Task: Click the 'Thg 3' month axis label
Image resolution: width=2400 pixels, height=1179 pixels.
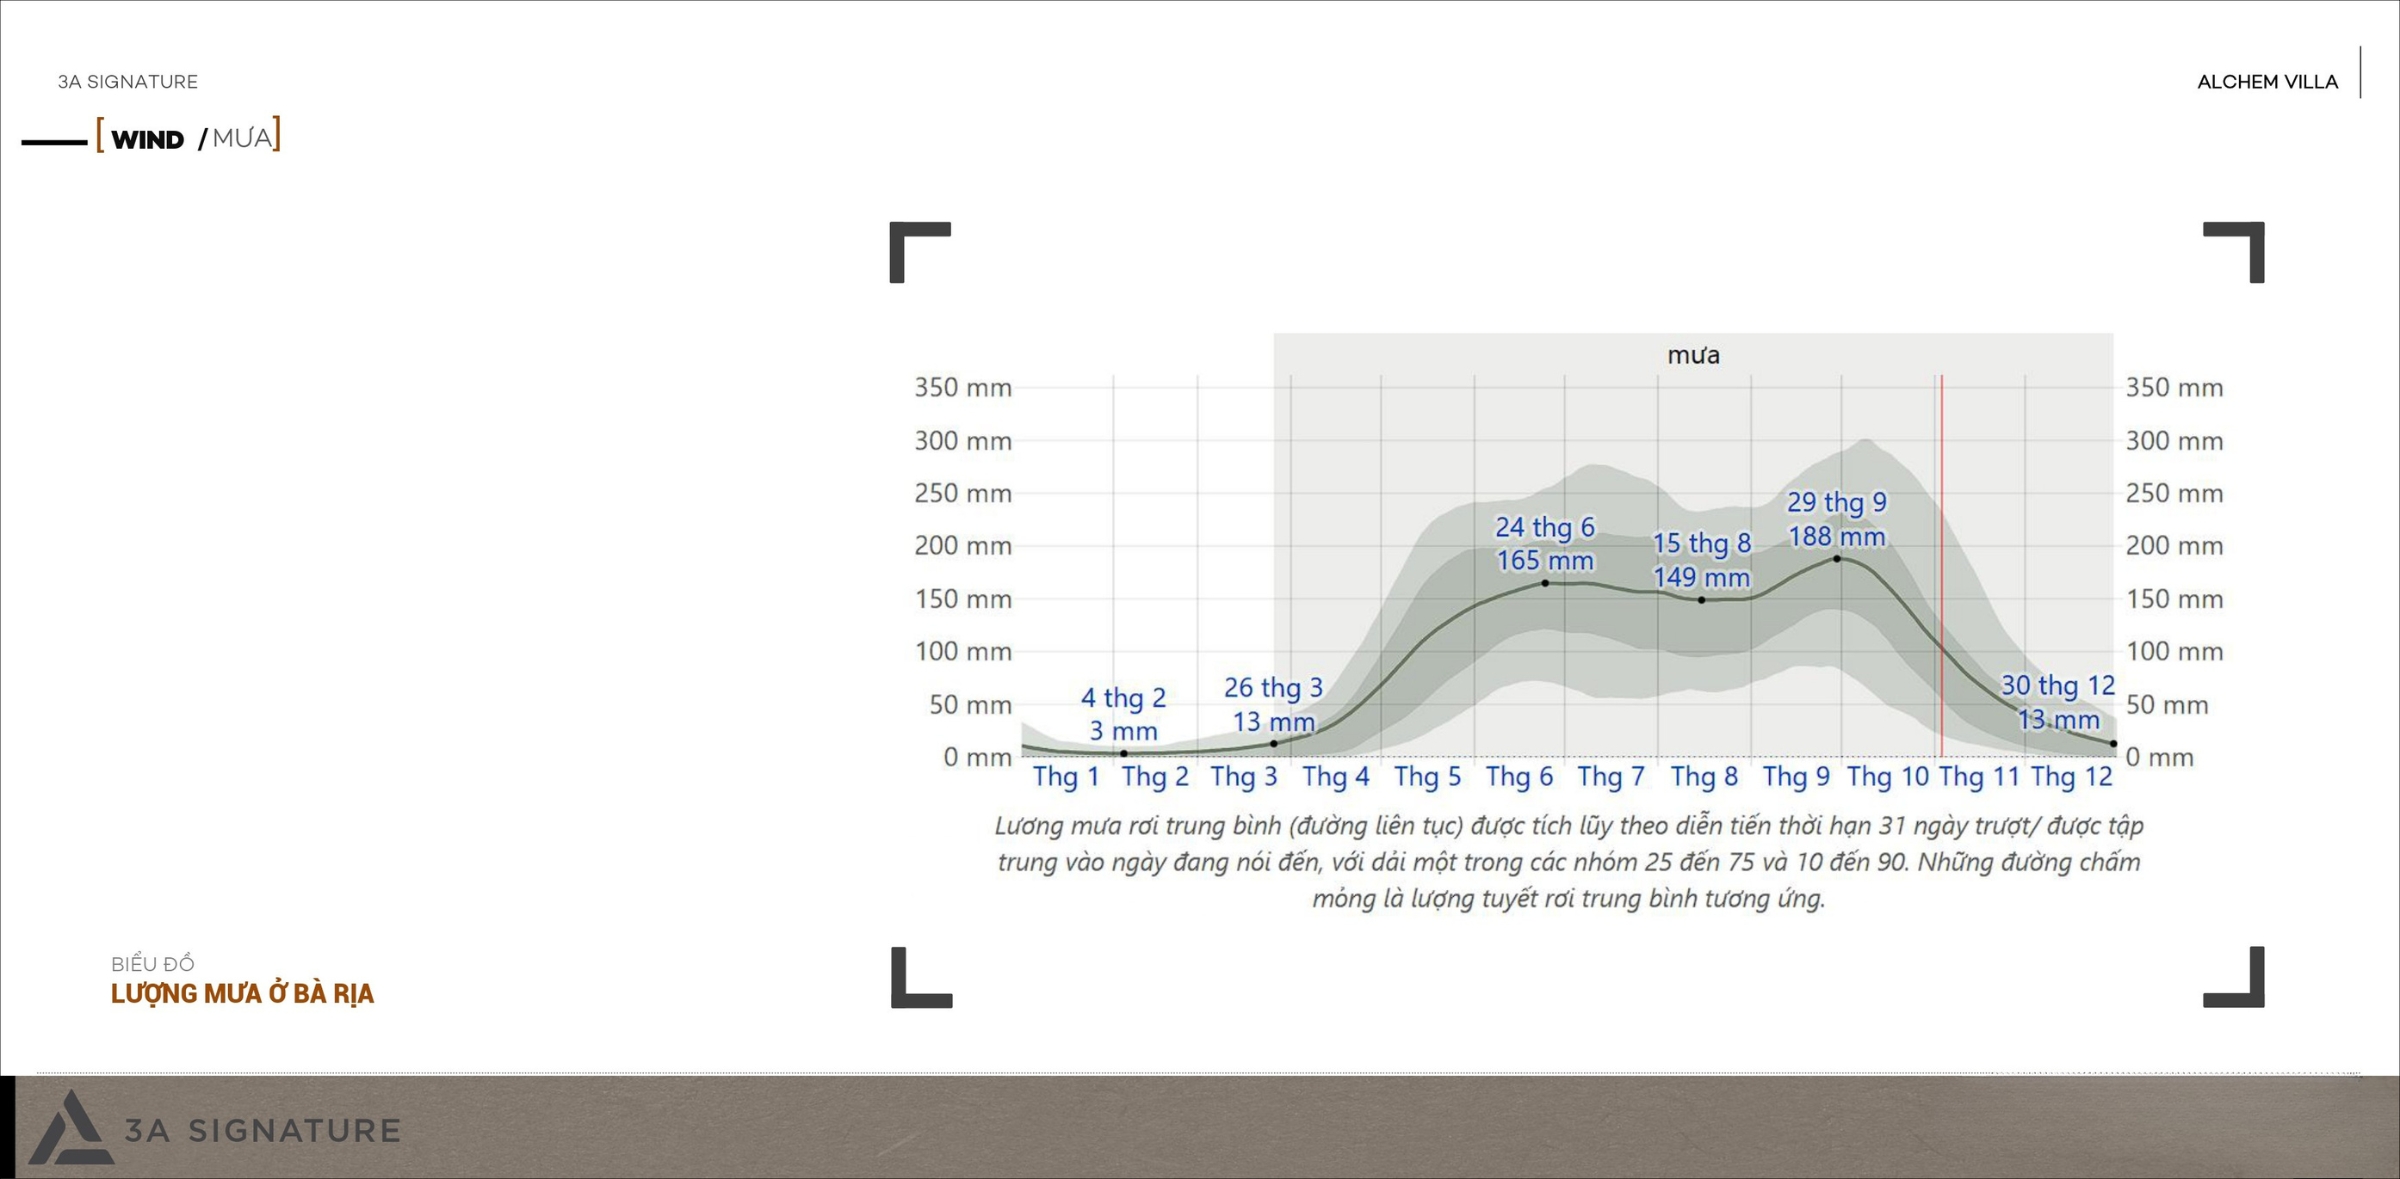Action: [x=1244, y=776]
